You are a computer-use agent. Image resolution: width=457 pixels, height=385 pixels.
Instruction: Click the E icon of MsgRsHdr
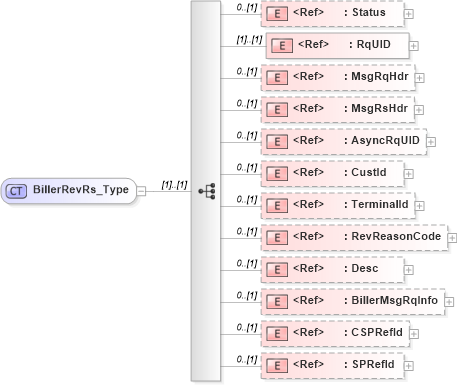click(x=277, y=110)
